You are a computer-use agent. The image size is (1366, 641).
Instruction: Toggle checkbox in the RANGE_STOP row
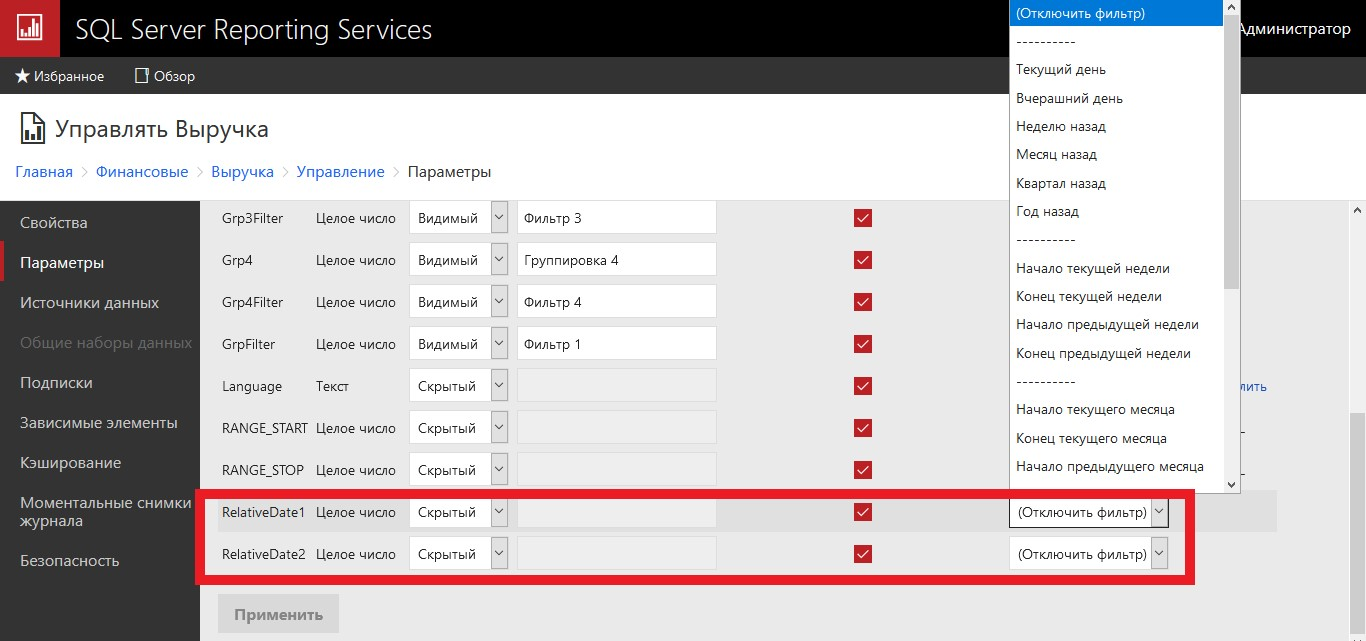(863, 470)
